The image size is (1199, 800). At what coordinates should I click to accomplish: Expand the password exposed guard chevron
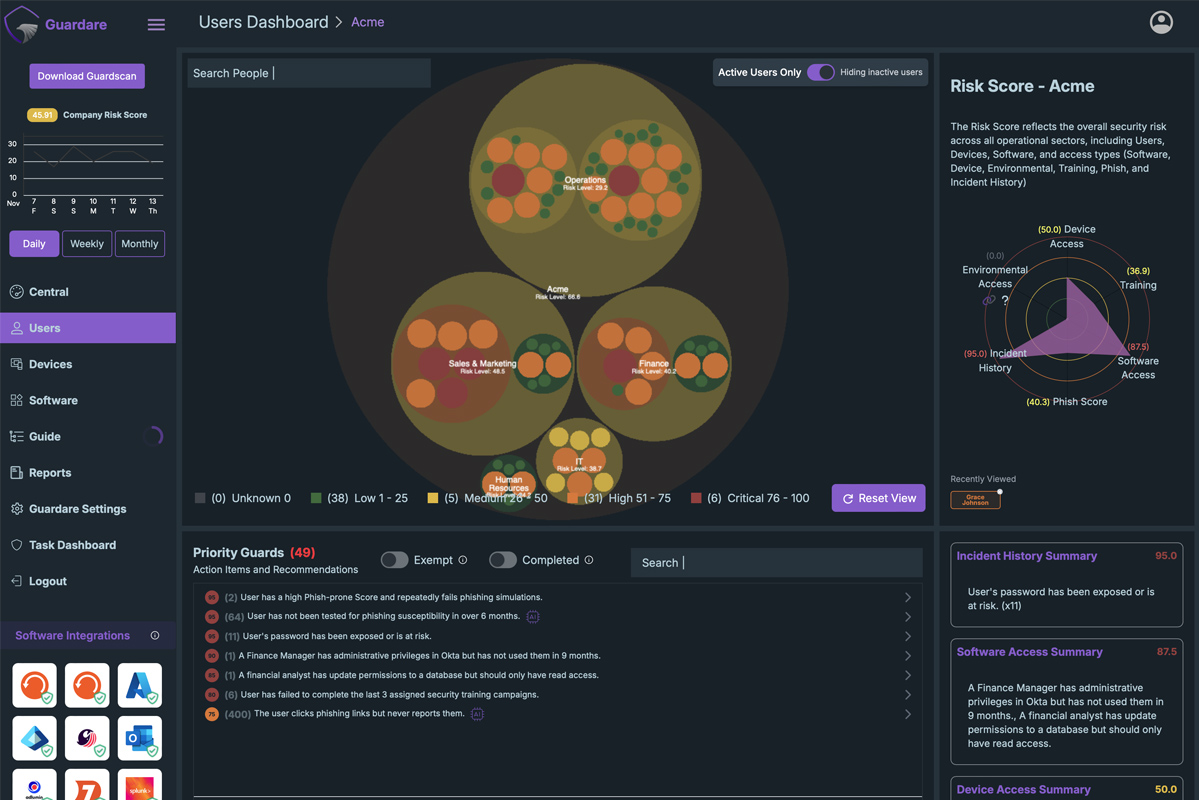907,636
